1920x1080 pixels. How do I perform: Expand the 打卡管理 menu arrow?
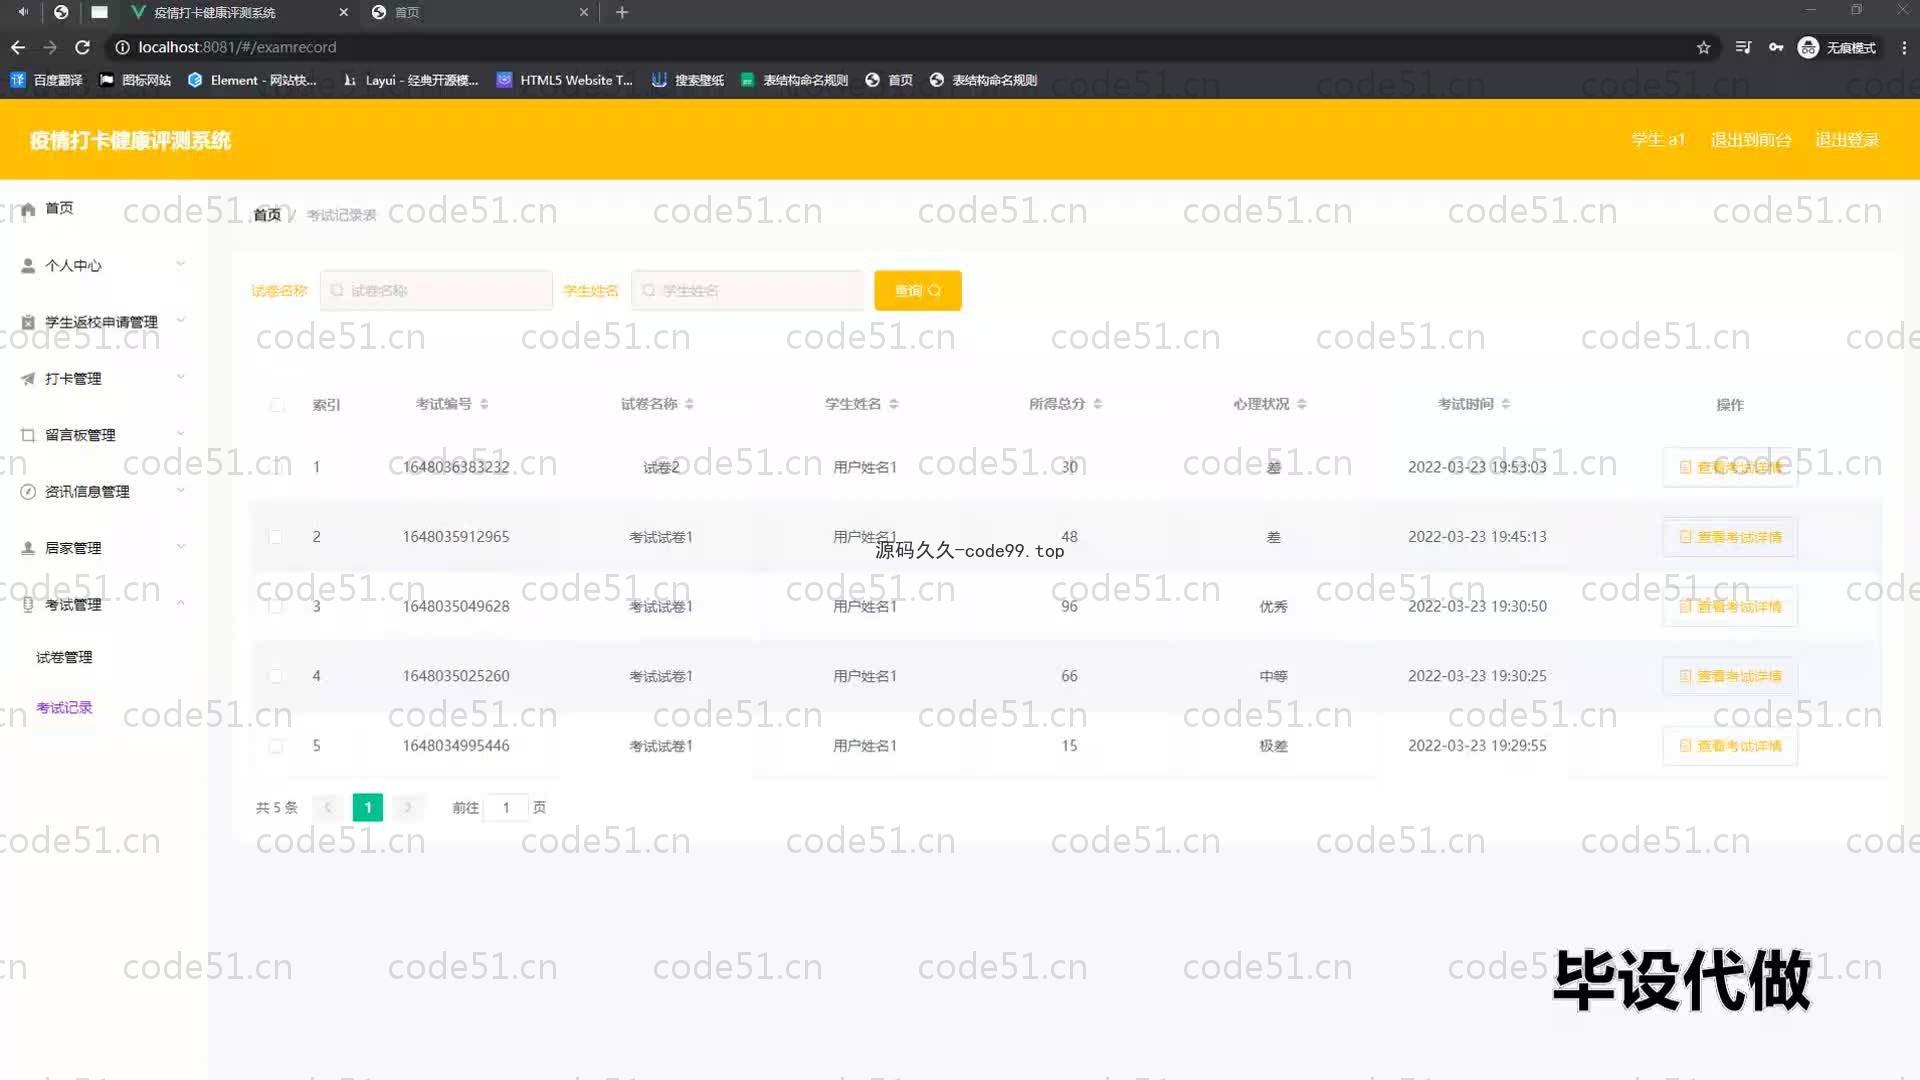pos(181,377)
